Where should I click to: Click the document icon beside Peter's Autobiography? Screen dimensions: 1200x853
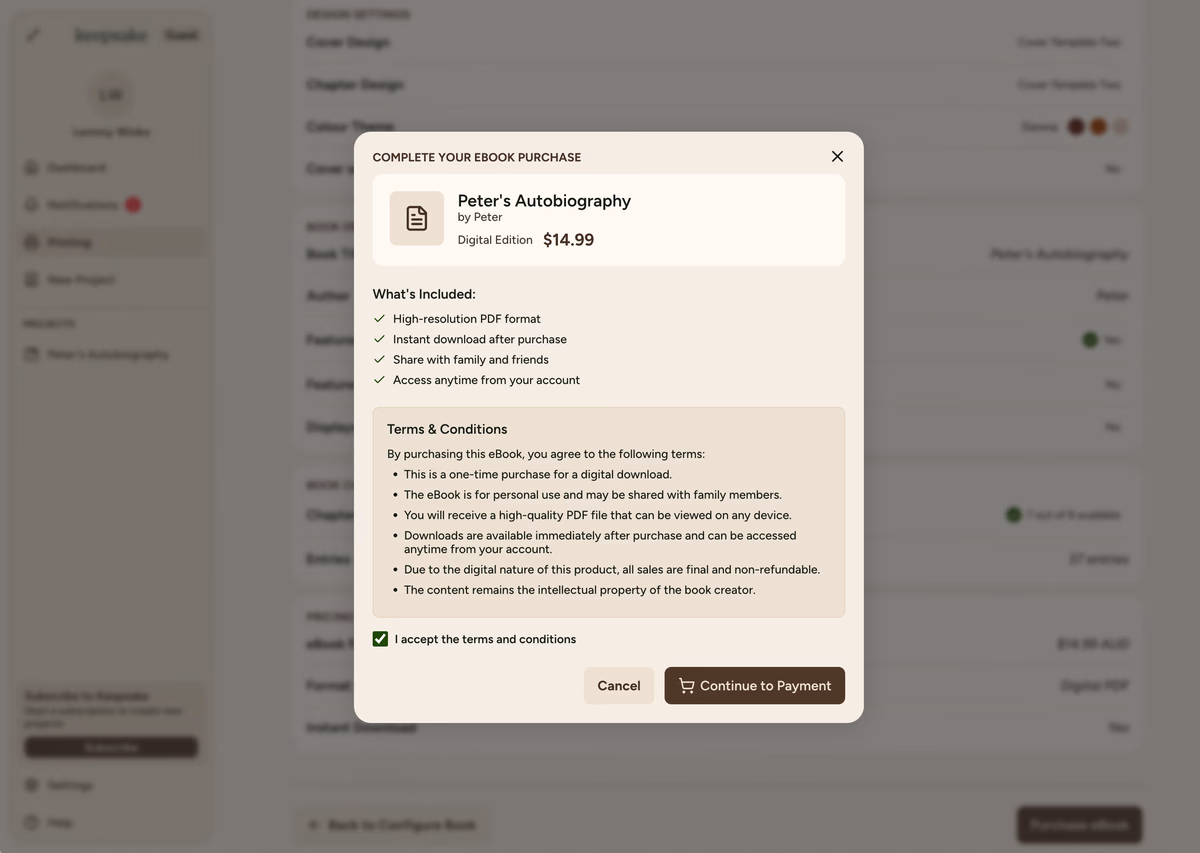coord(416,218)
